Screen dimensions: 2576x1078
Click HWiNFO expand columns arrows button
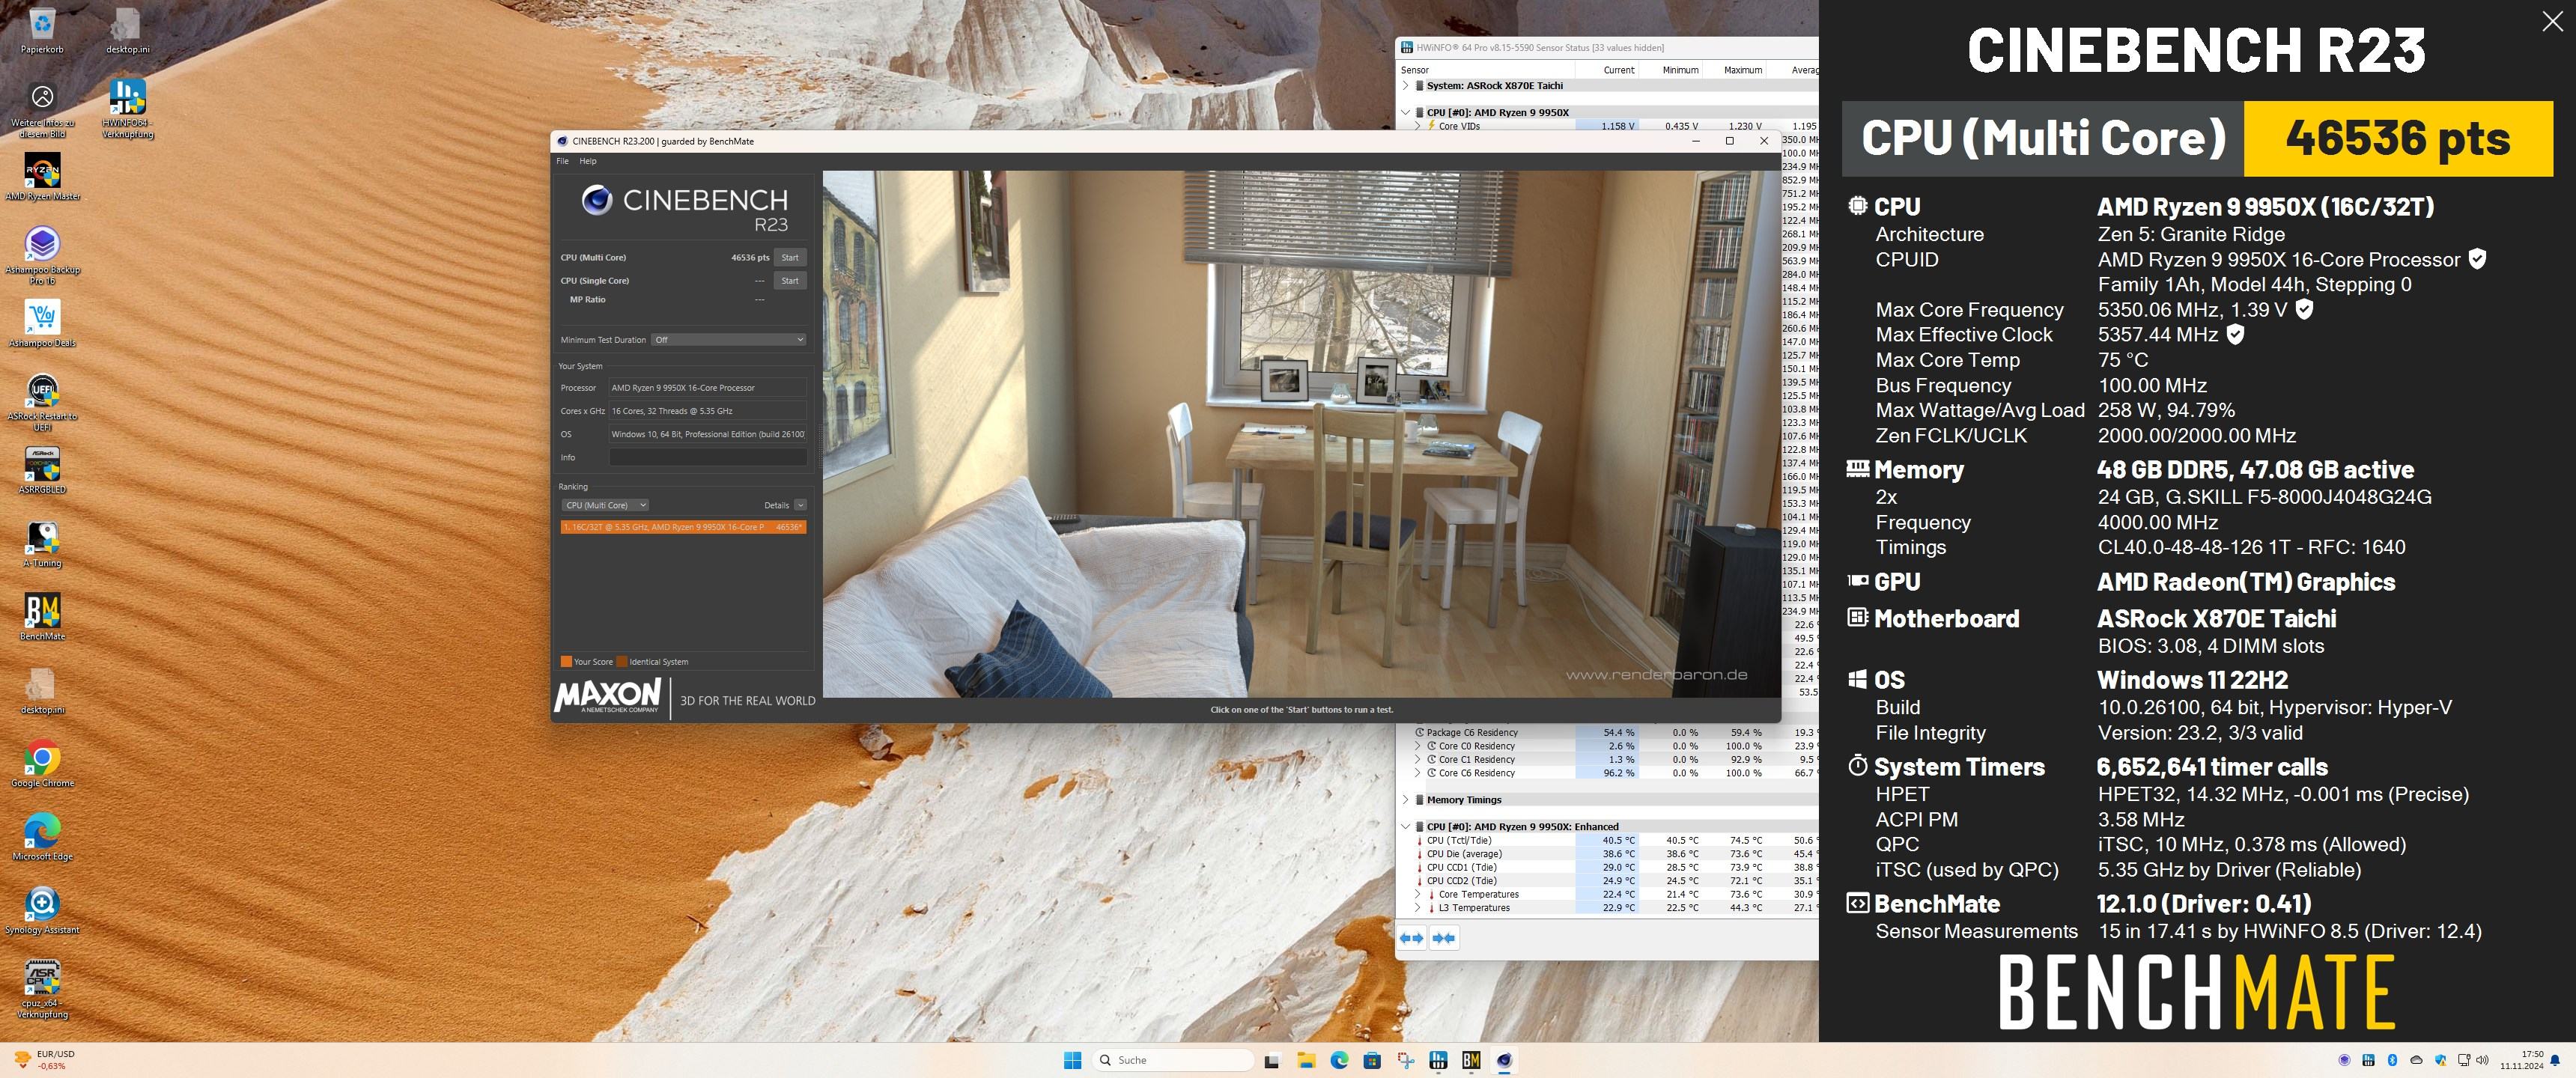[x=1411, y=938]
